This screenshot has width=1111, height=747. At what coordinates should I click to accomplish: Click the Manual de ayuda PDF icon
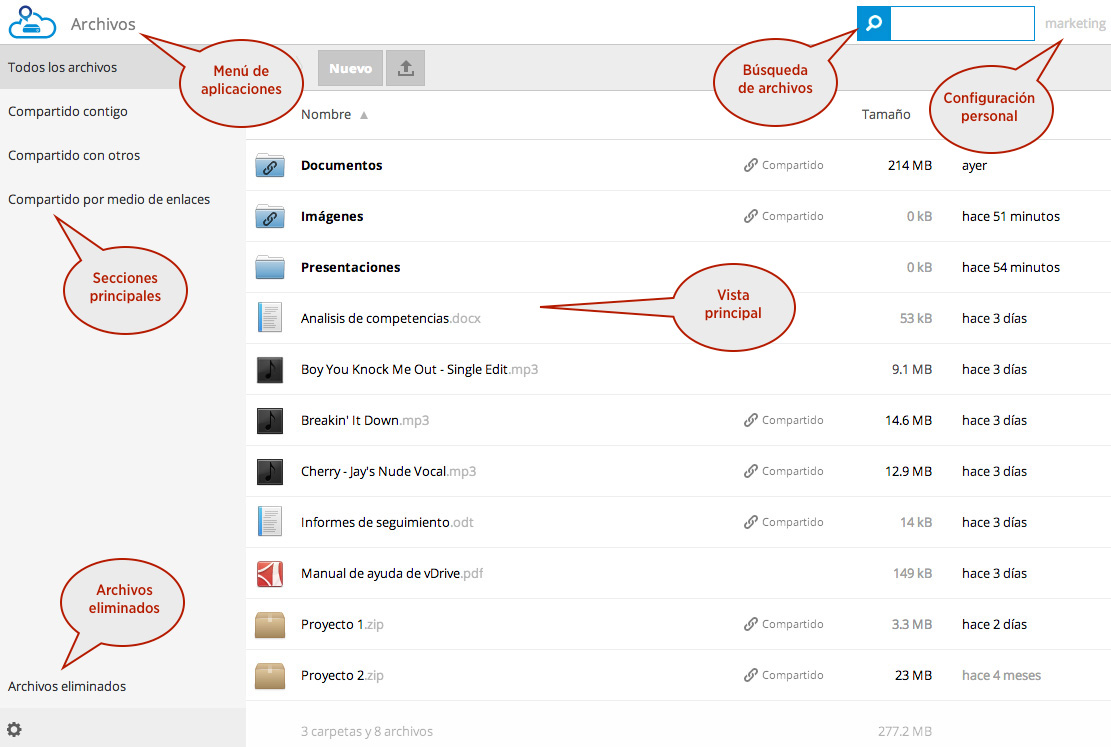click(x=270, y=573)
